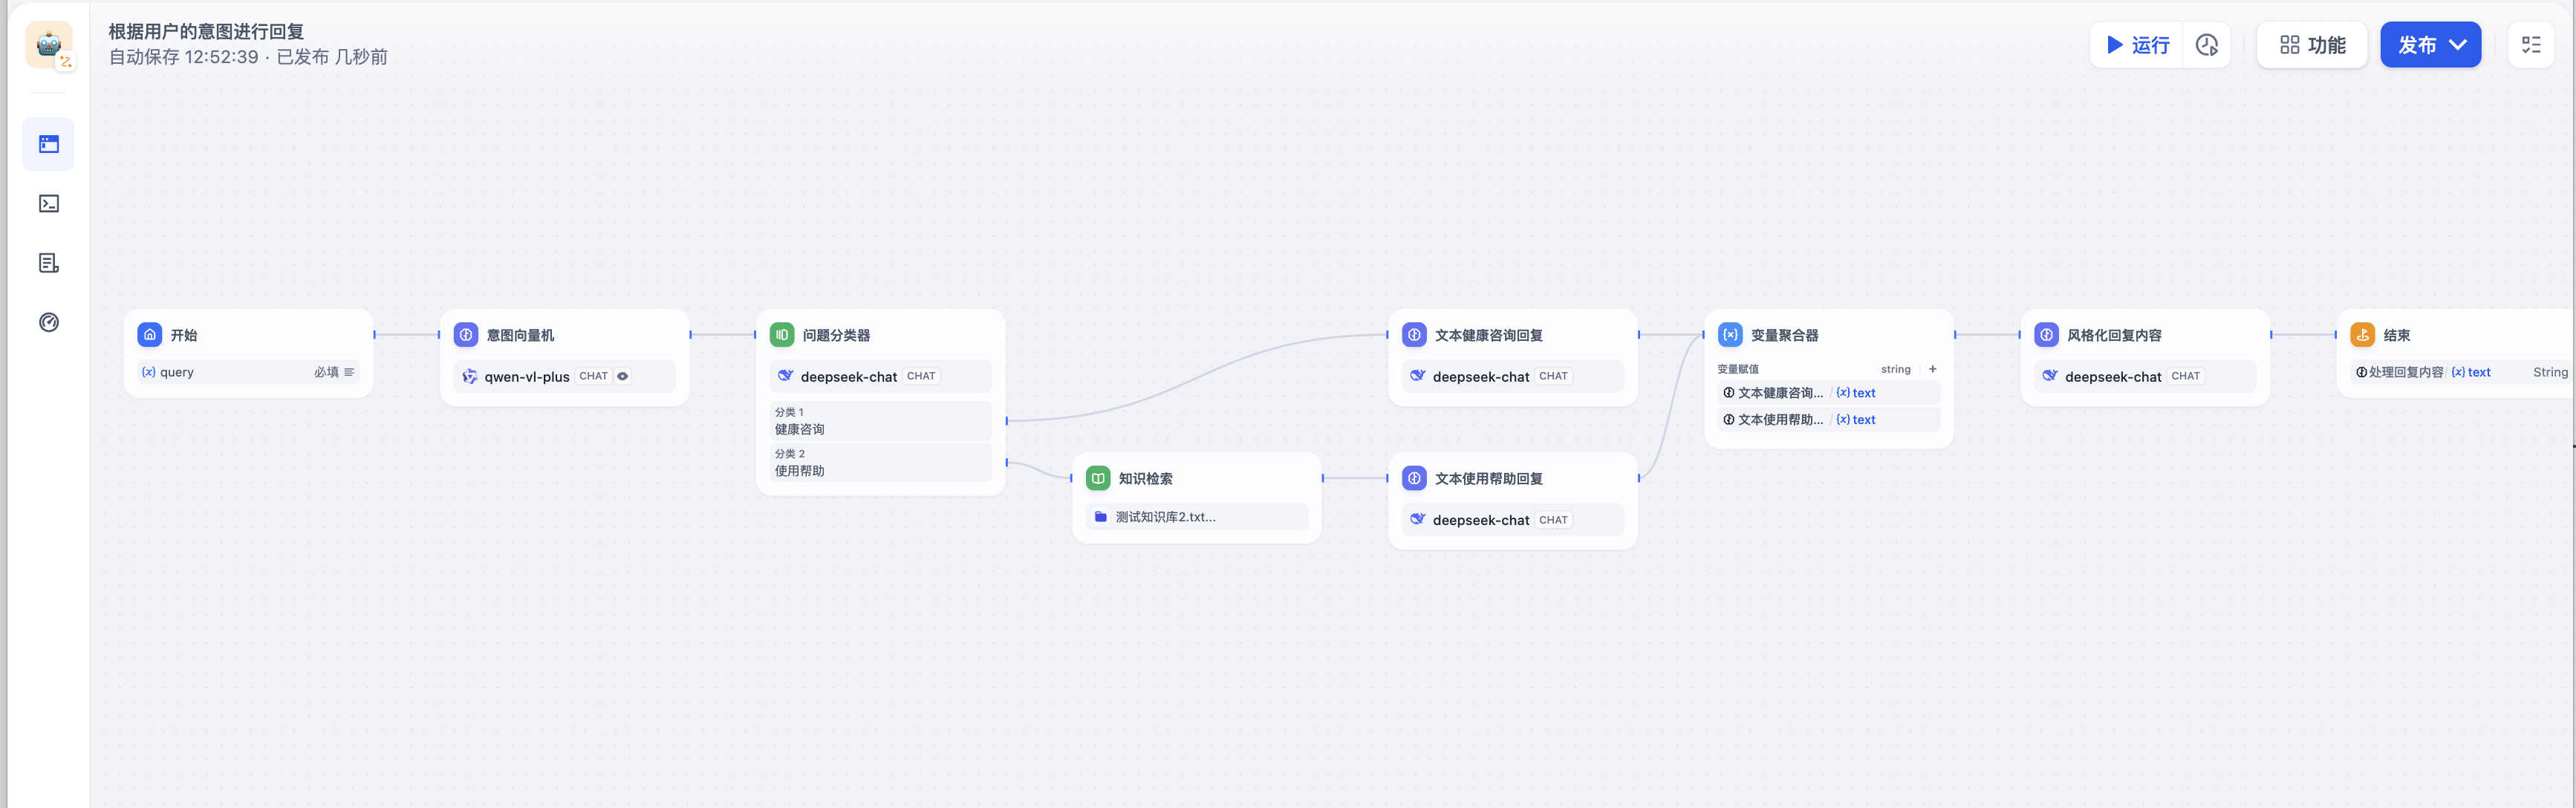Click the 结束 node icon
This screenshot has height=808, width=2576.
point(2362,335)
